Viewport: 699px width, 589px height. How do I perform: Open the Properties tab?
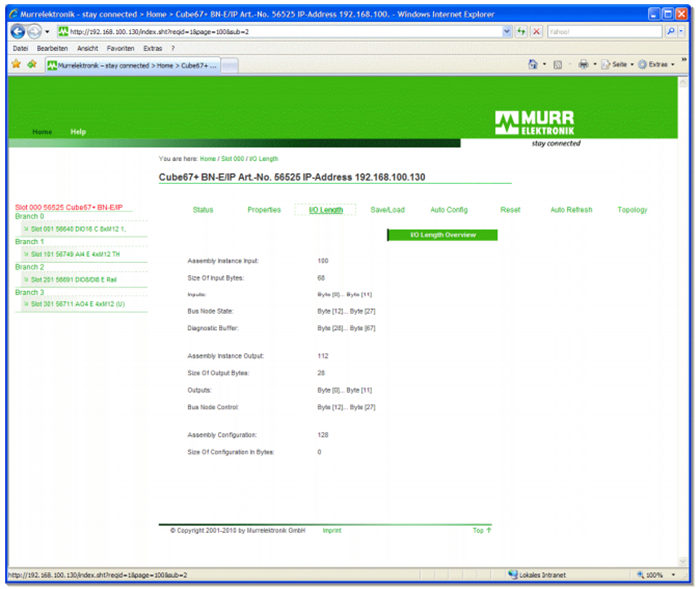(264, 210)
